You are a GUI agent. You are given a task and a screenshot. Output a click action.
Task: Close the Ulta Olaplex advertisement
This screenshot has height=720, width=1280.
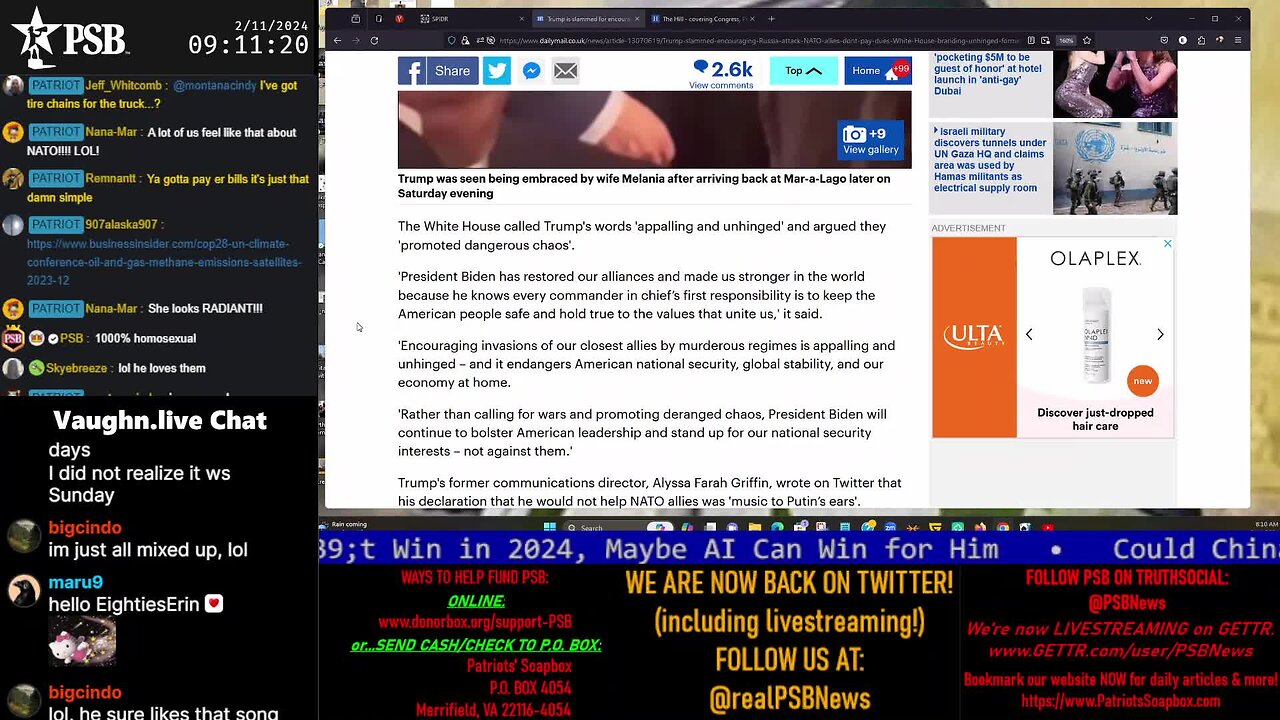tap(1167, 243)
